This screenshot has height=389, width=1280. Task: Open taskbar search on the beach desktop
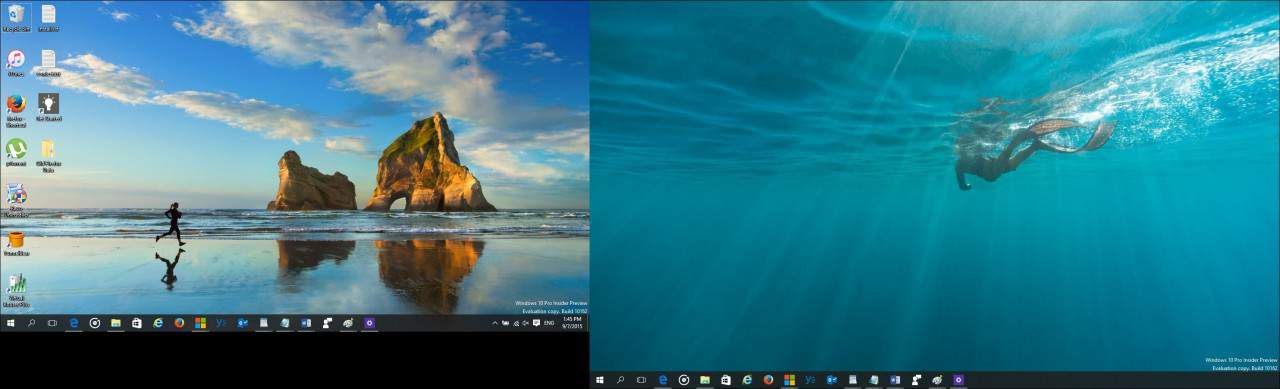pyautogui.click(x=31, y=323)
